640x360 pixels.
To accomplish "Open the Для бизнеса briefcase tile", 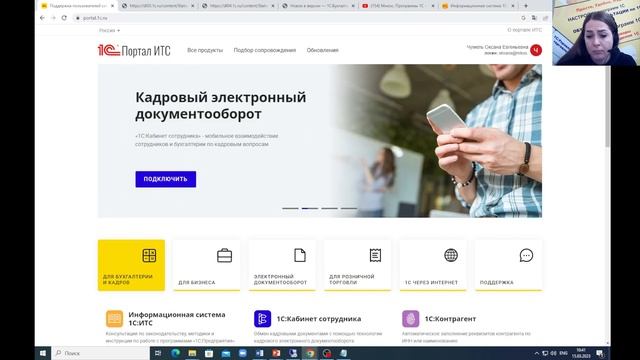I will [x=207, y=265].
